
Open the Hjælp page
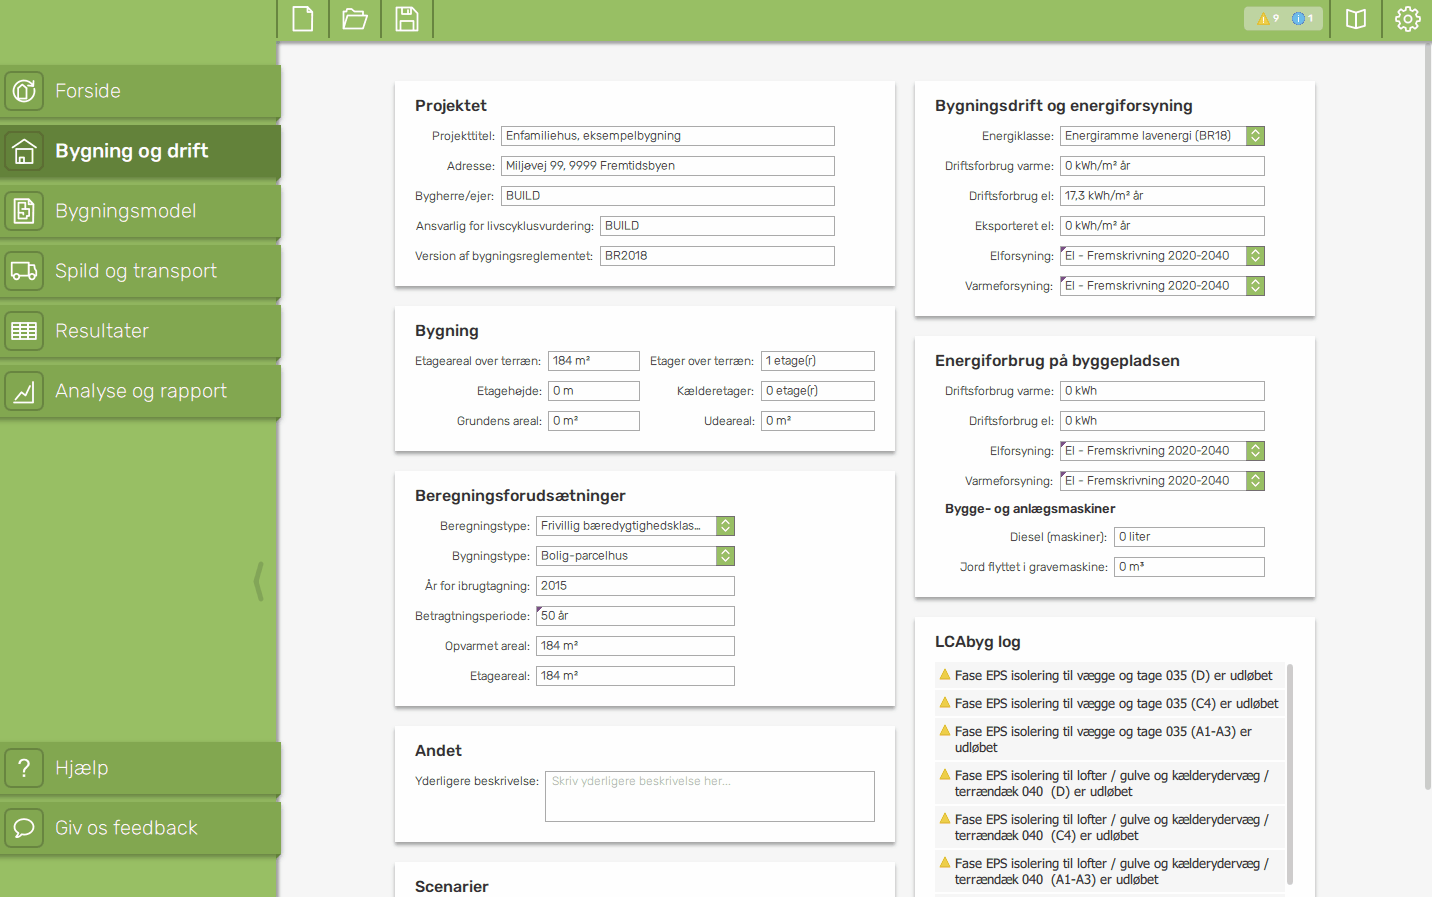[x=140, y=768]
